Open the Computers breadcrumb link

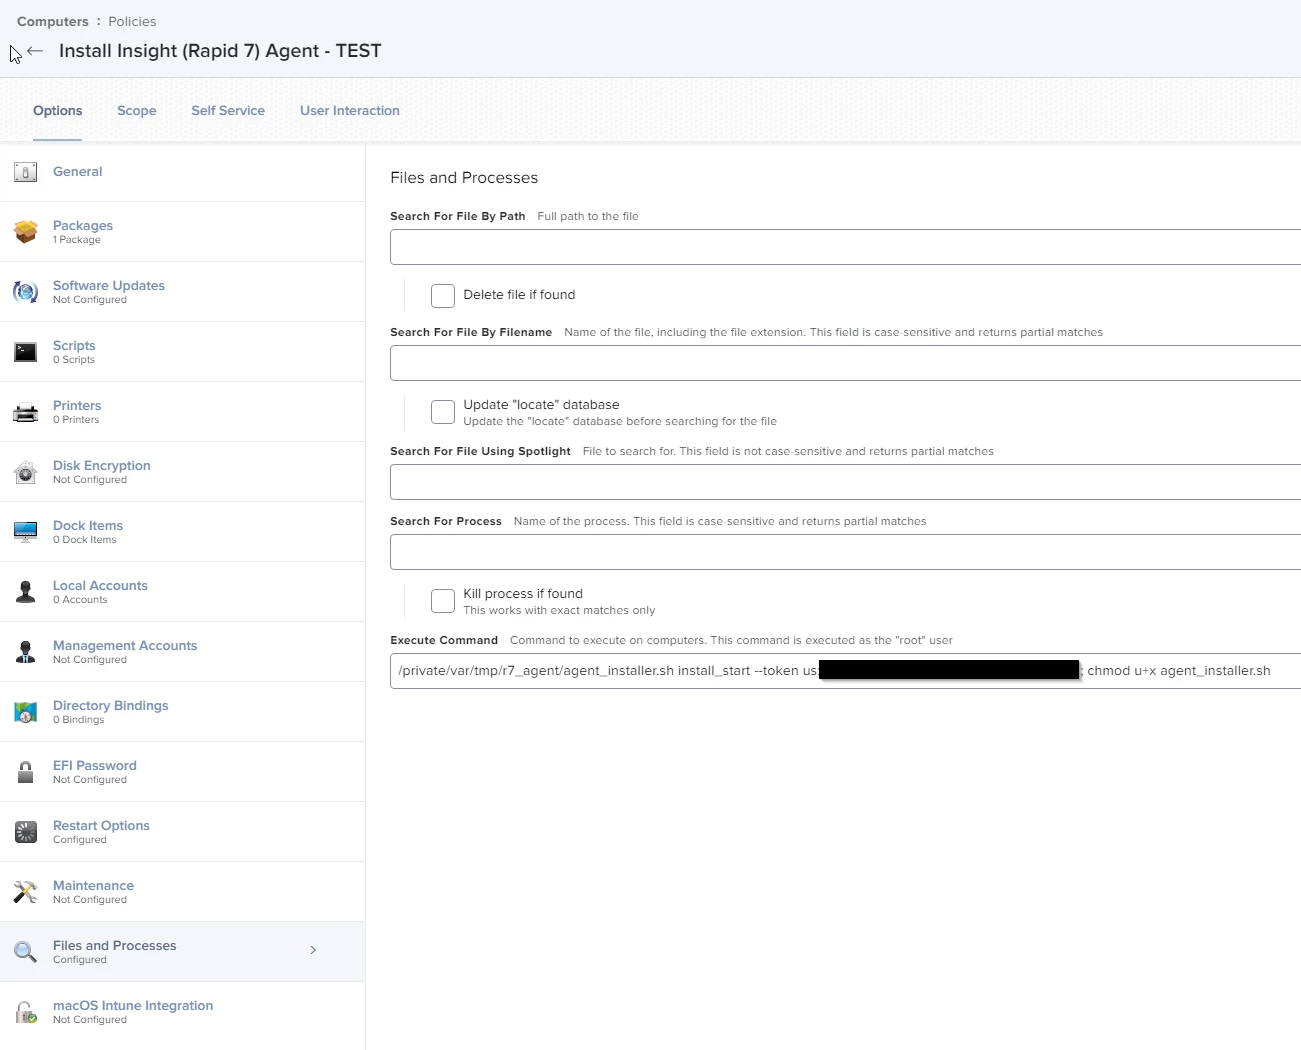[x=52, y=22]
